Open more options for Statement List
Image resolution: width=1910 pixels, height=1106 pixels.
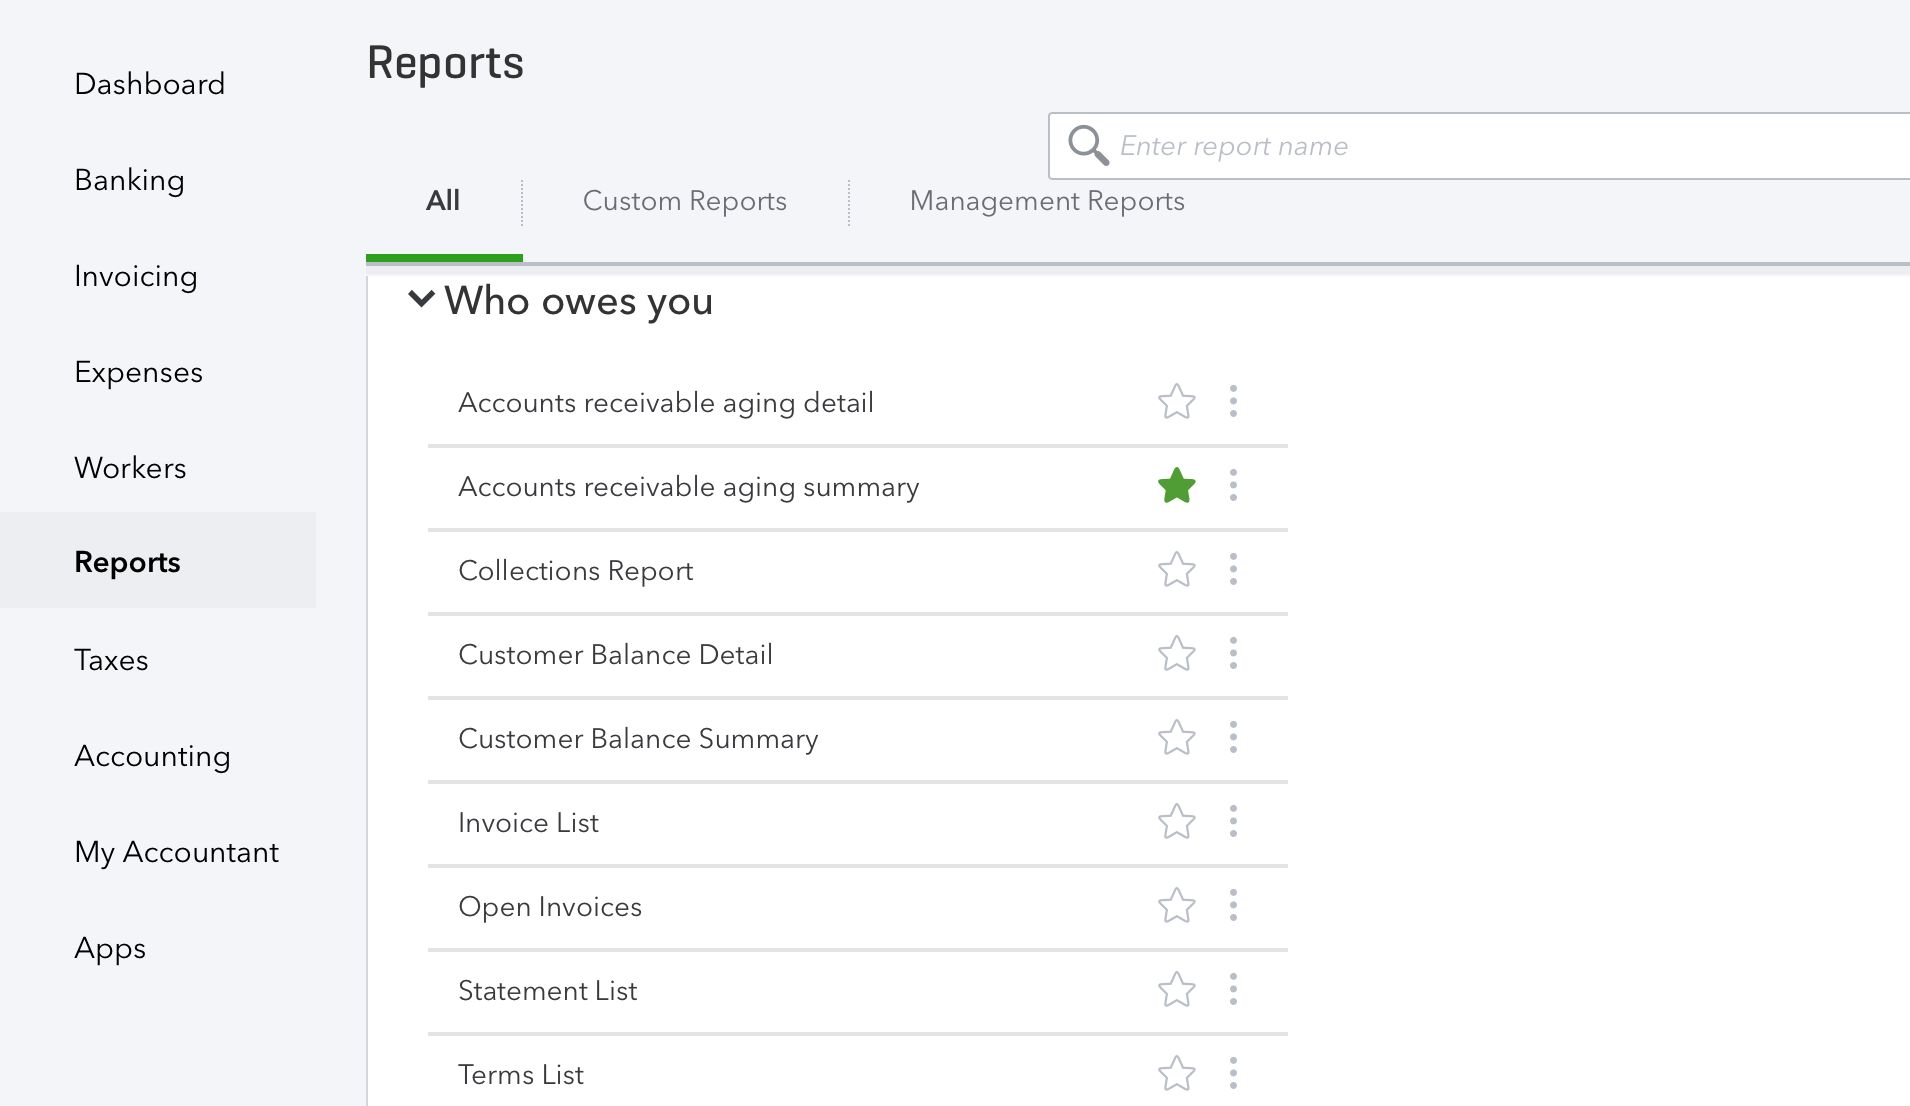1233,990
